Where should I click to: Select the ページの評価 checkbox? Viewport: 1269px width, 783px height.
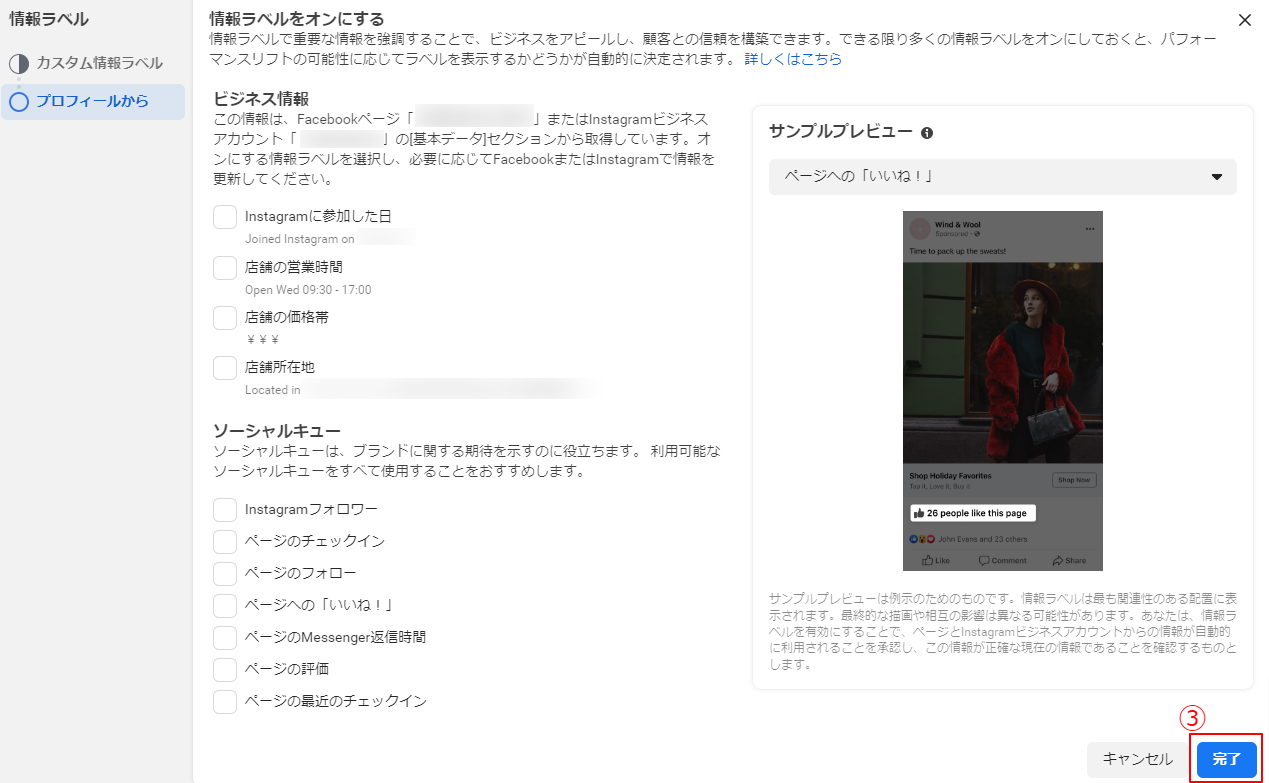[x=225, y=670]
